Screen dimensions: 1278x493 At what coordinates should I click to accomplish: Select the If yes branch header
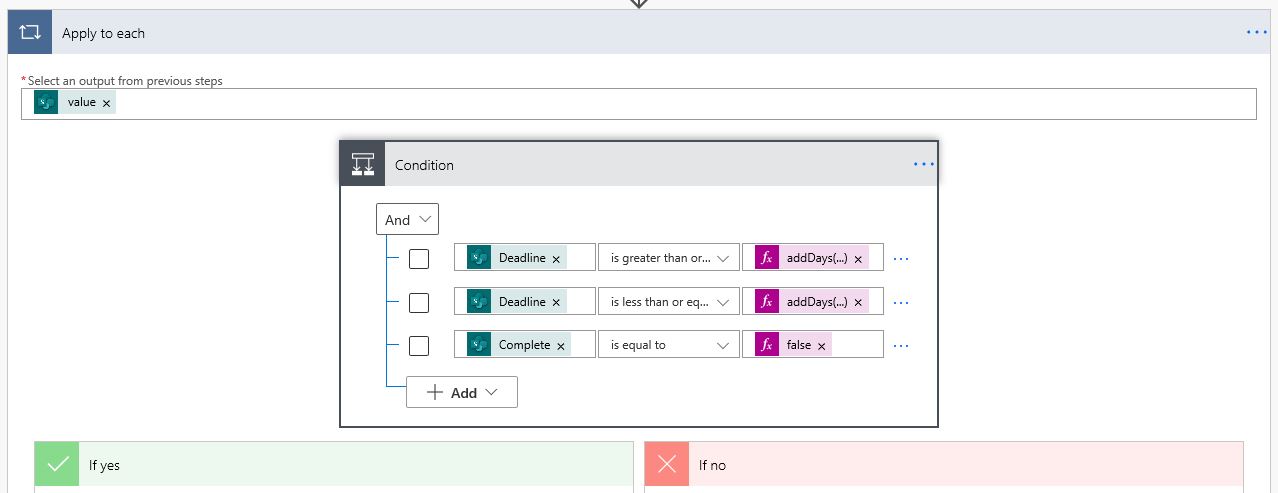coord(334,465)
